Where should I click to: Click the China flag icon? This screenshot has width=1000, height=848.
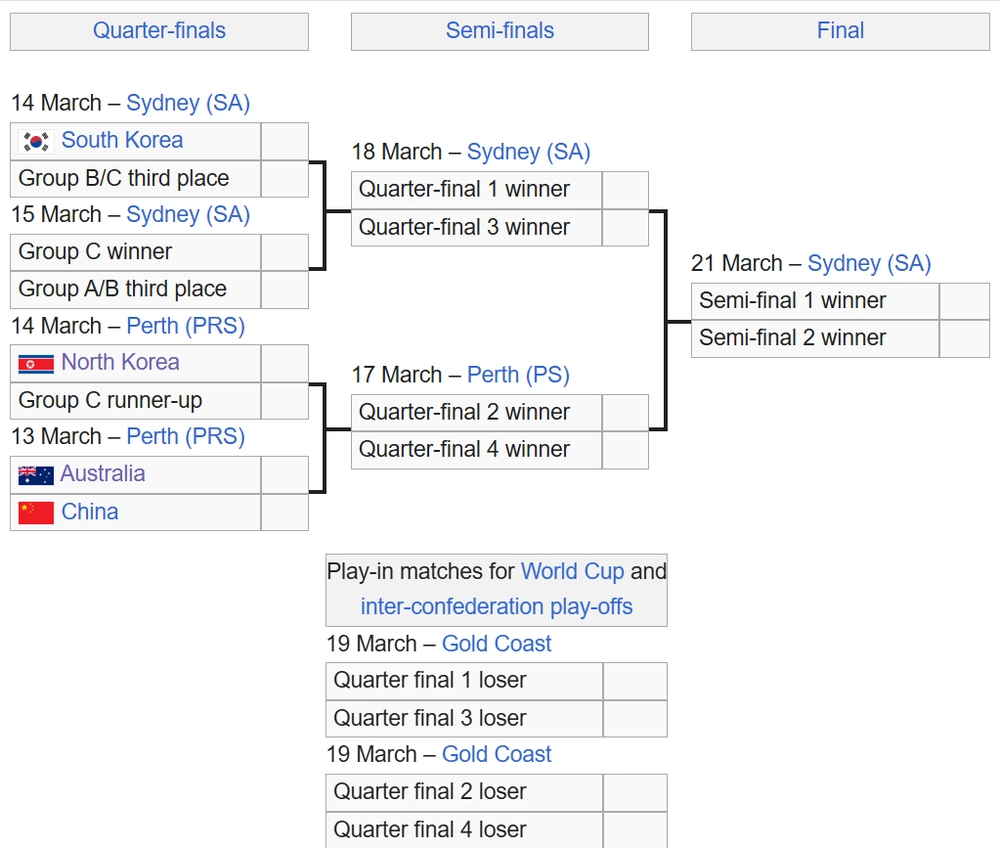pos(36,513)
